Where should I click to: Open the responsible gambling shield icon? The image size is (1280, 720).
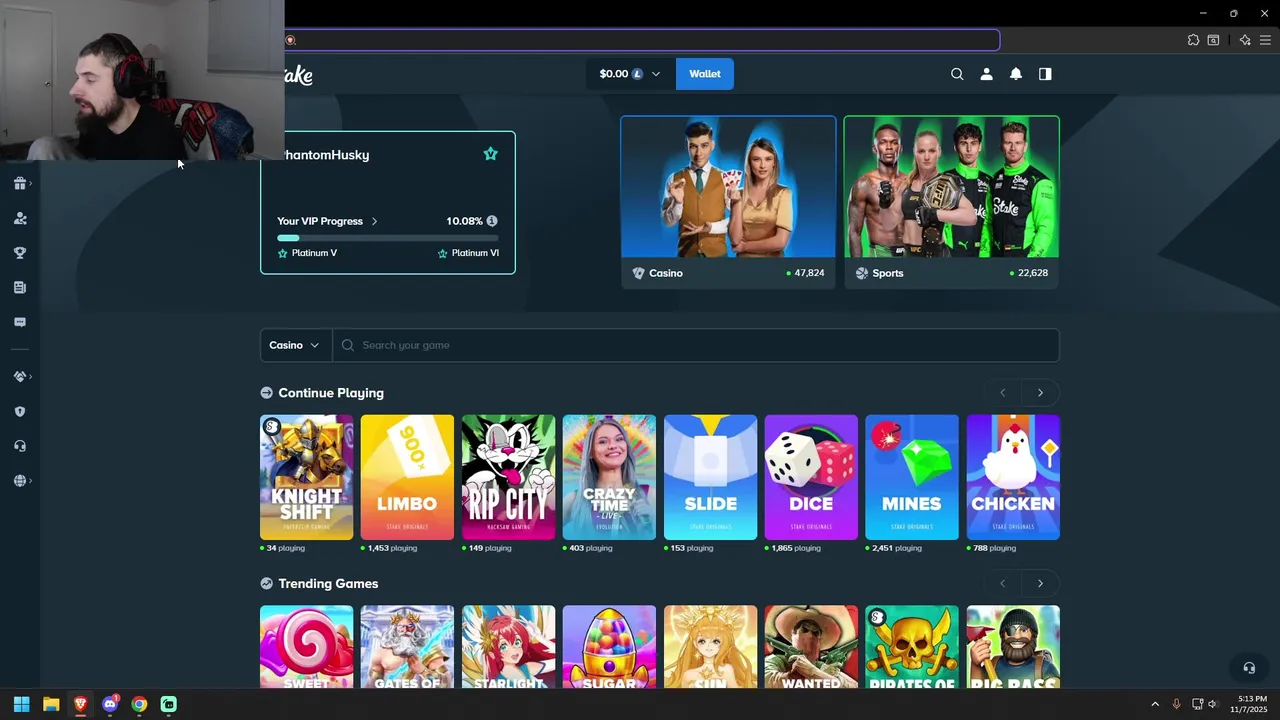[x=19, y=411]
